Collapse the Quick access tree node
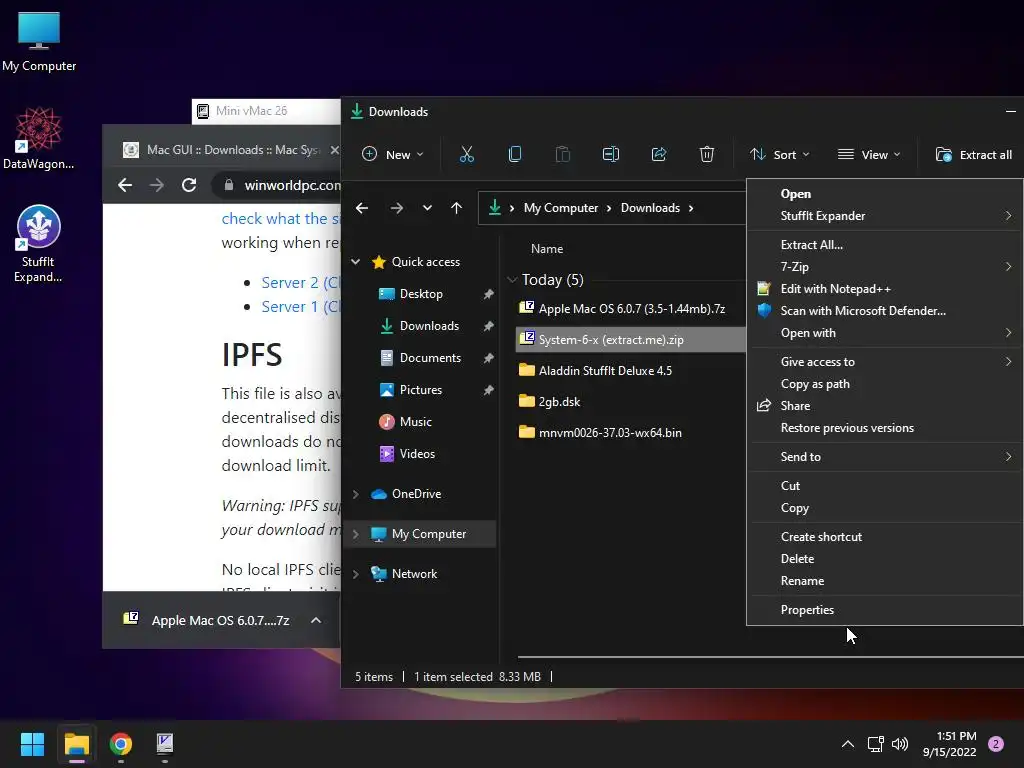This screenshot has width=1024, height=768. (x=355, y=262)
